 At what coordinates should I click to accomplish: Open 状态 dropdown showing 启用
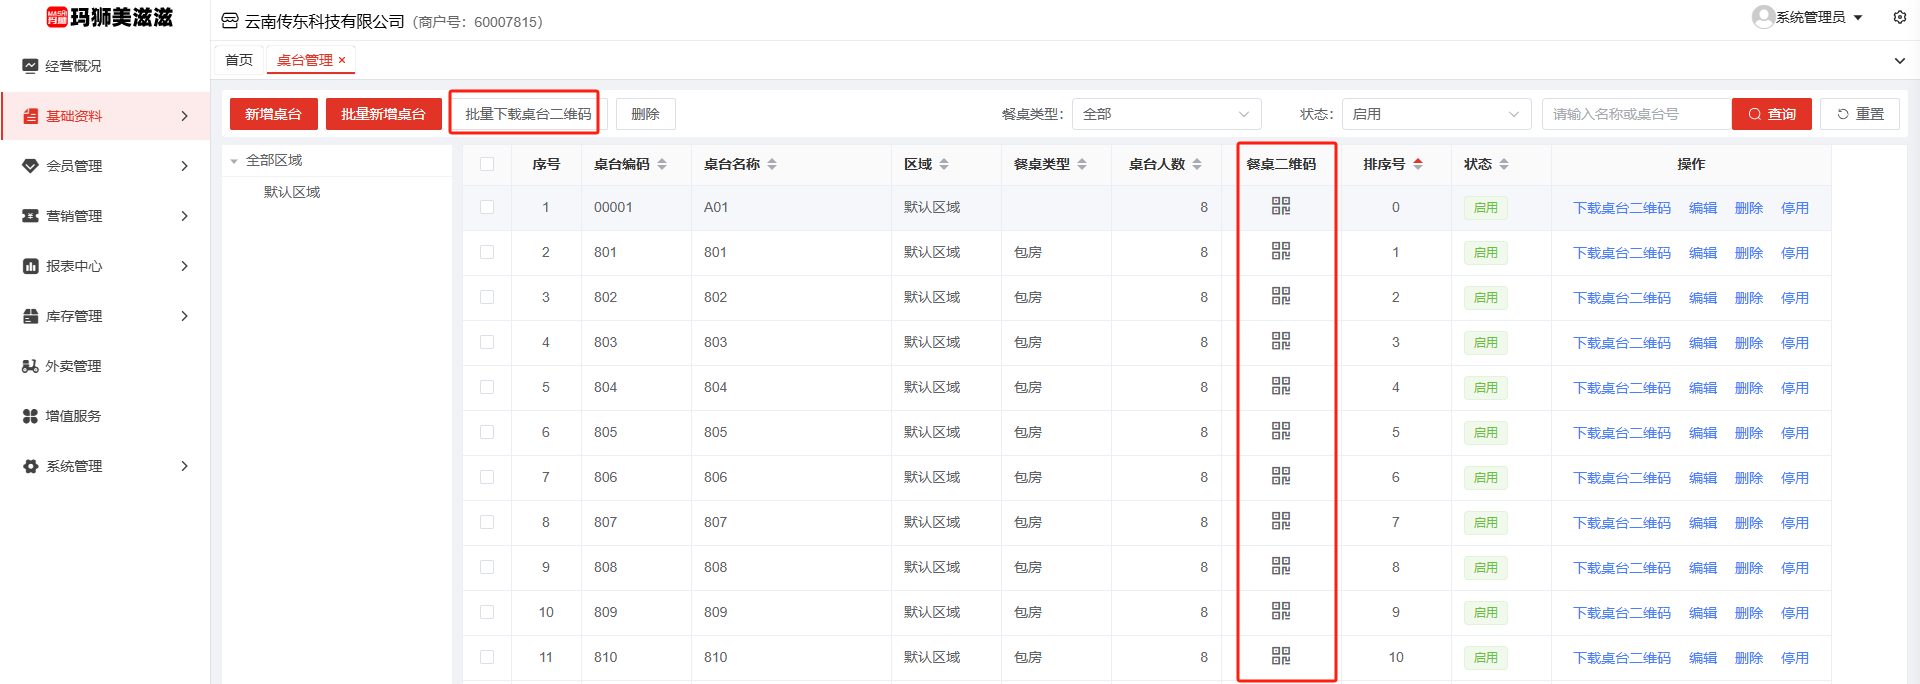(1436, 114)
